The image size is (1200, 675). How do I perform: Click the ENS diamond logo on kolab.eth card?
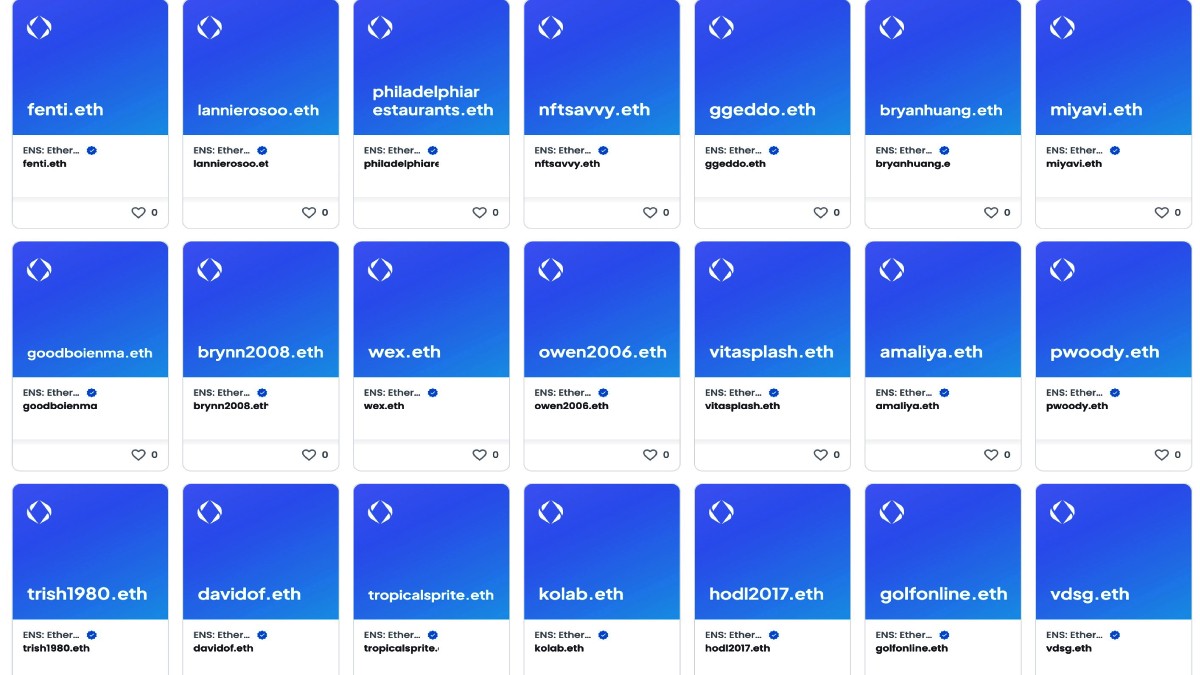click(x=550, y=511)
